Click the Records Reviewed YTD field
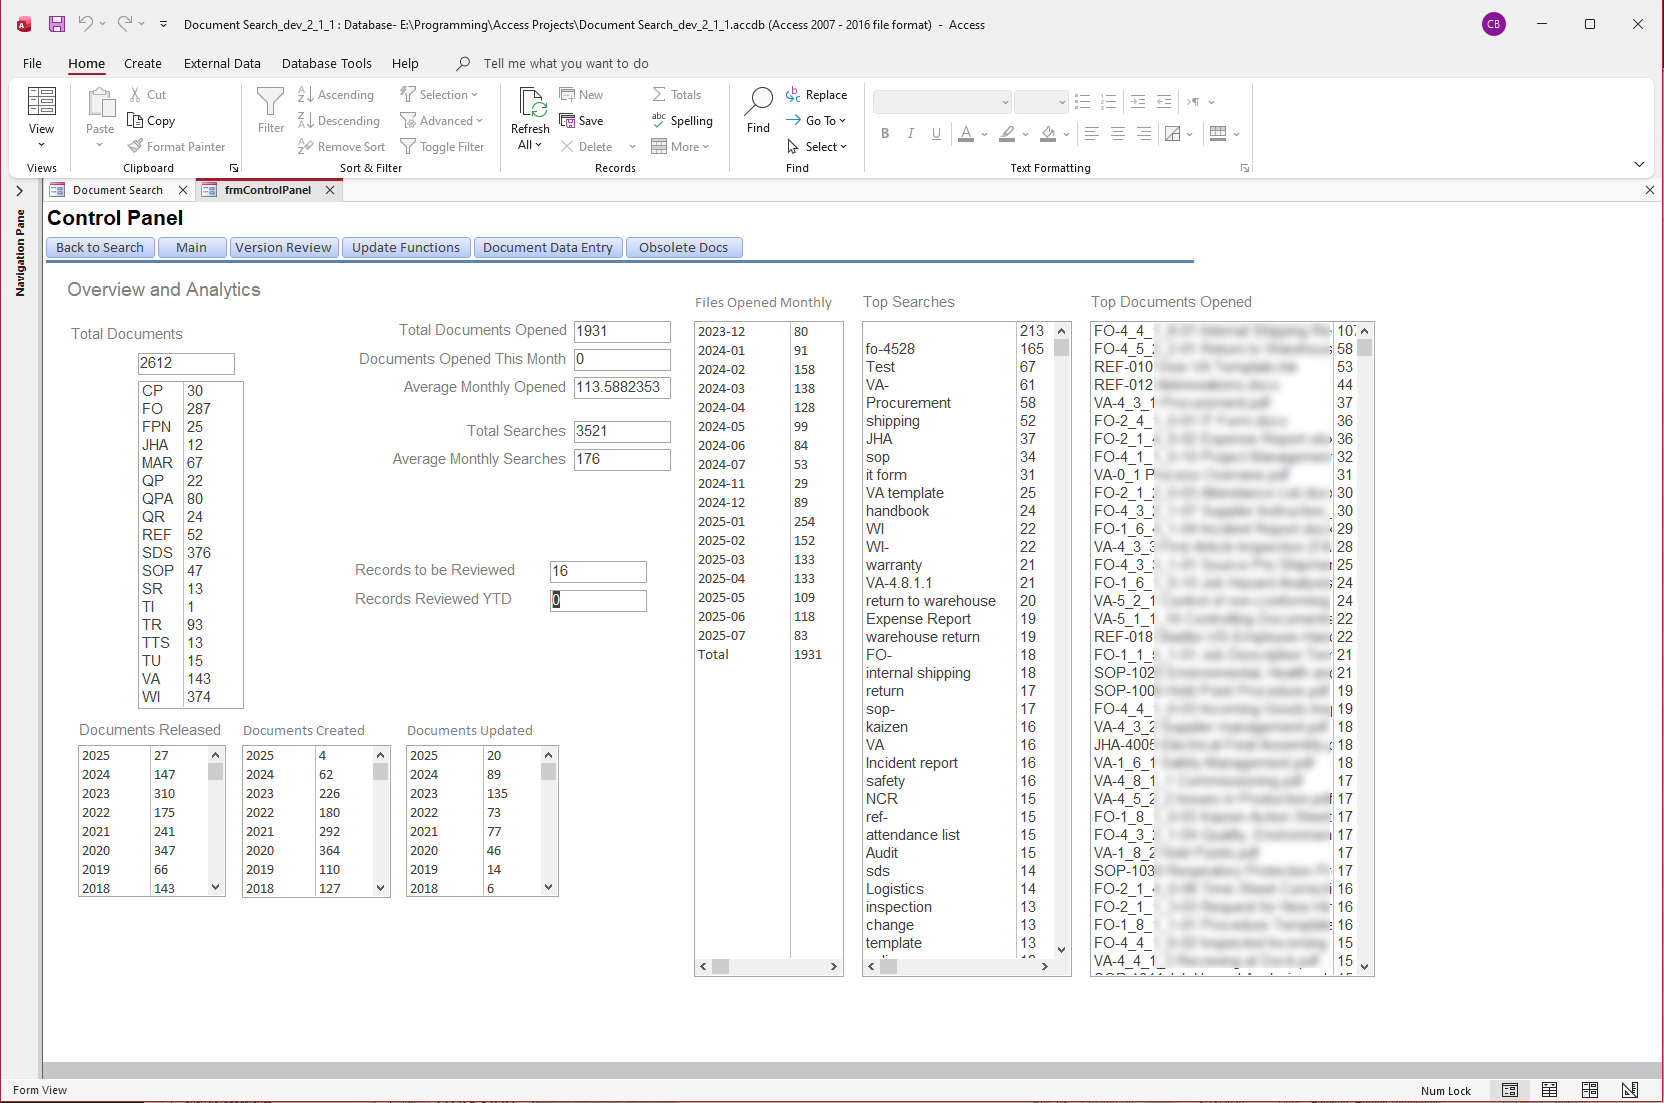 pyautogui.click(x=598, y=600)
